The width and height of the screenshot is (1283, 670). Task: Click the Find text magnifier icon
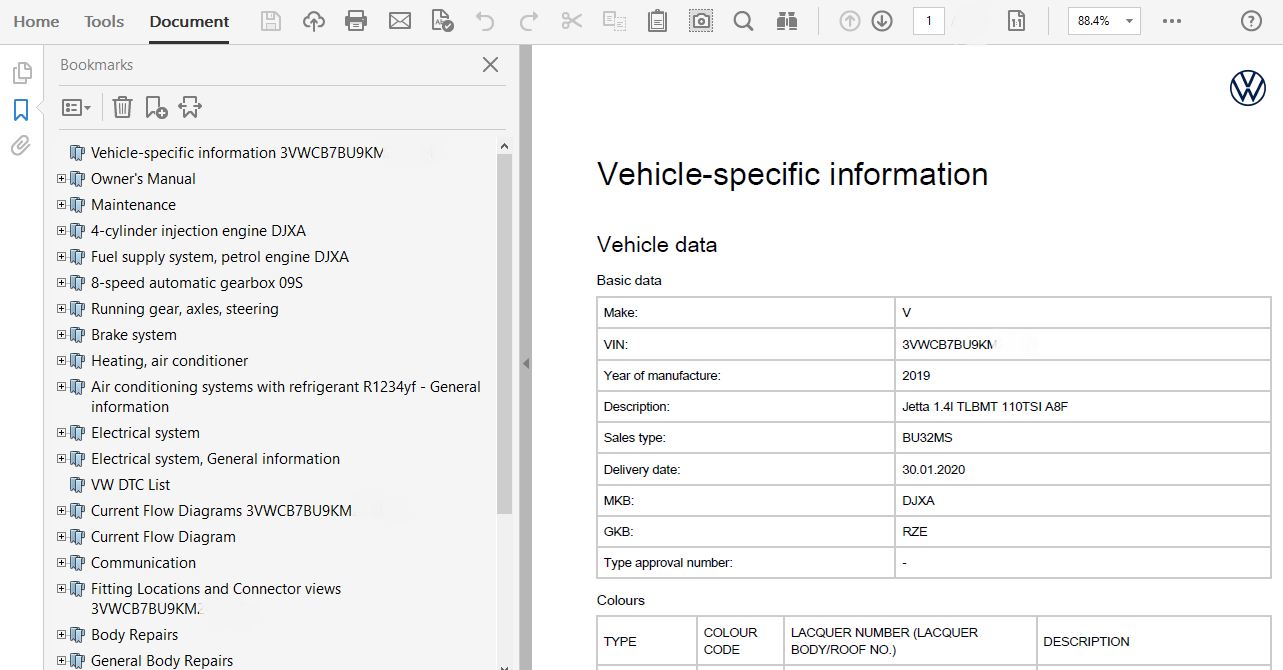[743, 21]
